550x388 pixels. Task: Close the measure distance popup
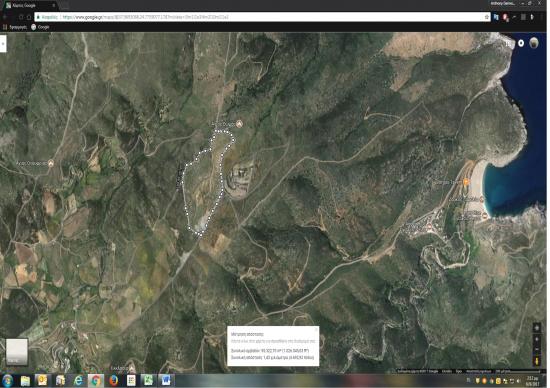tap(316, 329)
